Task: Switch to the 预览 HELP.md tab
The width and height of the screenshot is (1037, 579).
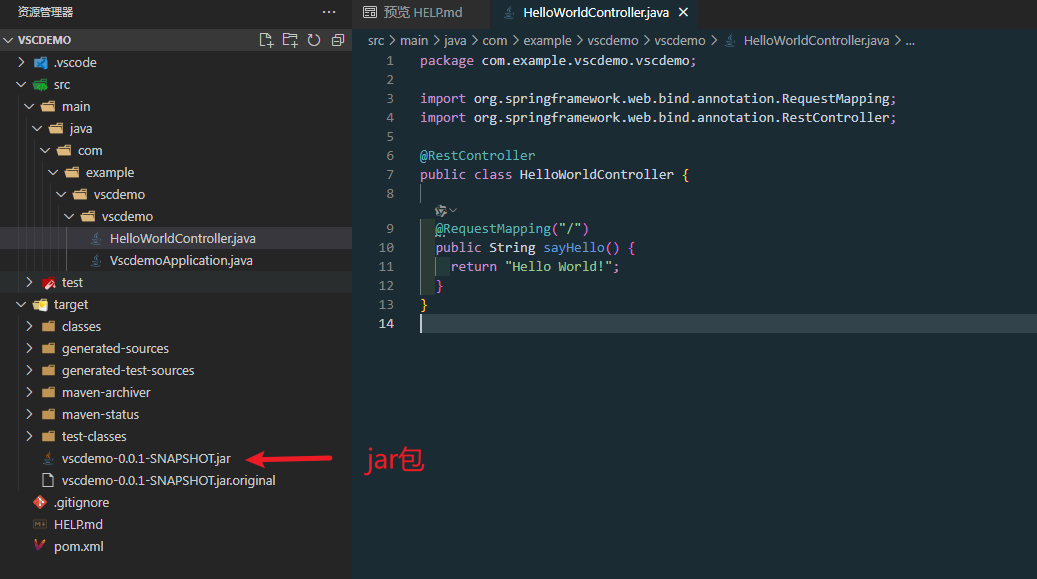Action: pos(413,13)
